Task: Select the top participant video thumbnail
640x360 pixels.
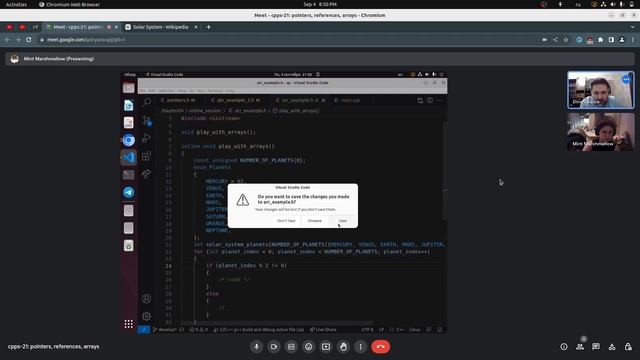Action: point(601,90)
